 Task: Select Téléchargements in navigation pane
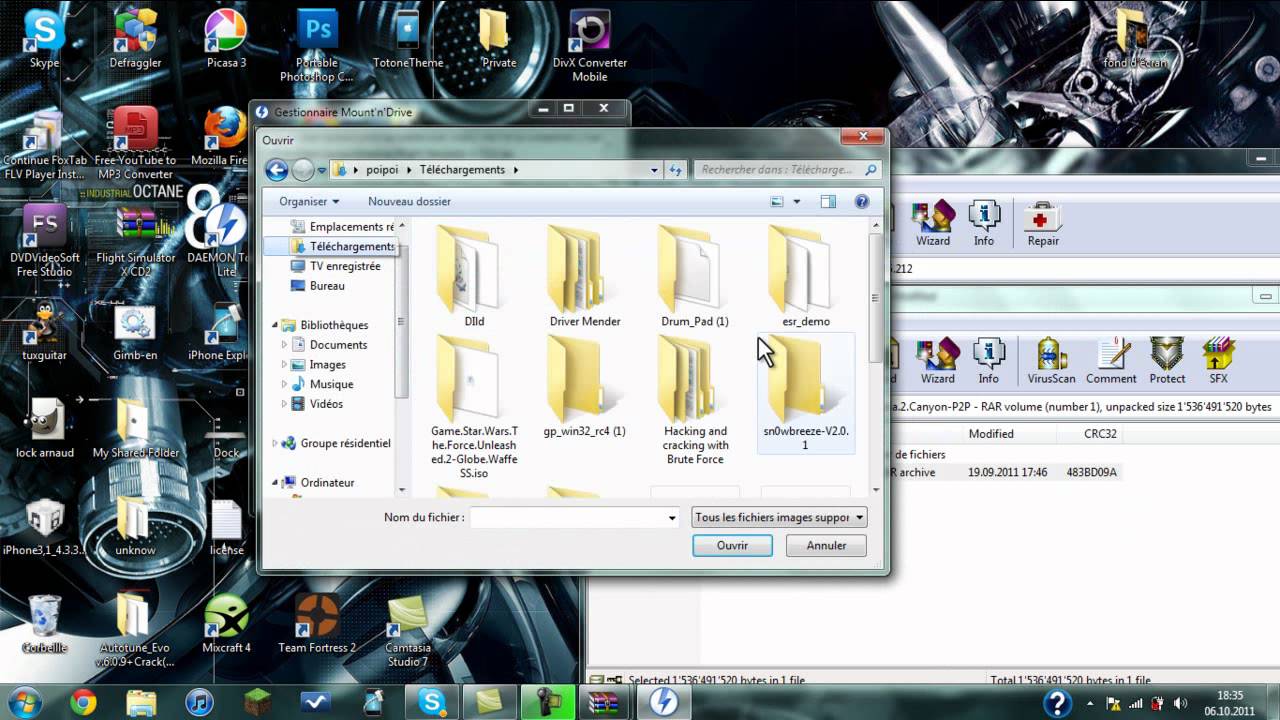coord(342,246)
